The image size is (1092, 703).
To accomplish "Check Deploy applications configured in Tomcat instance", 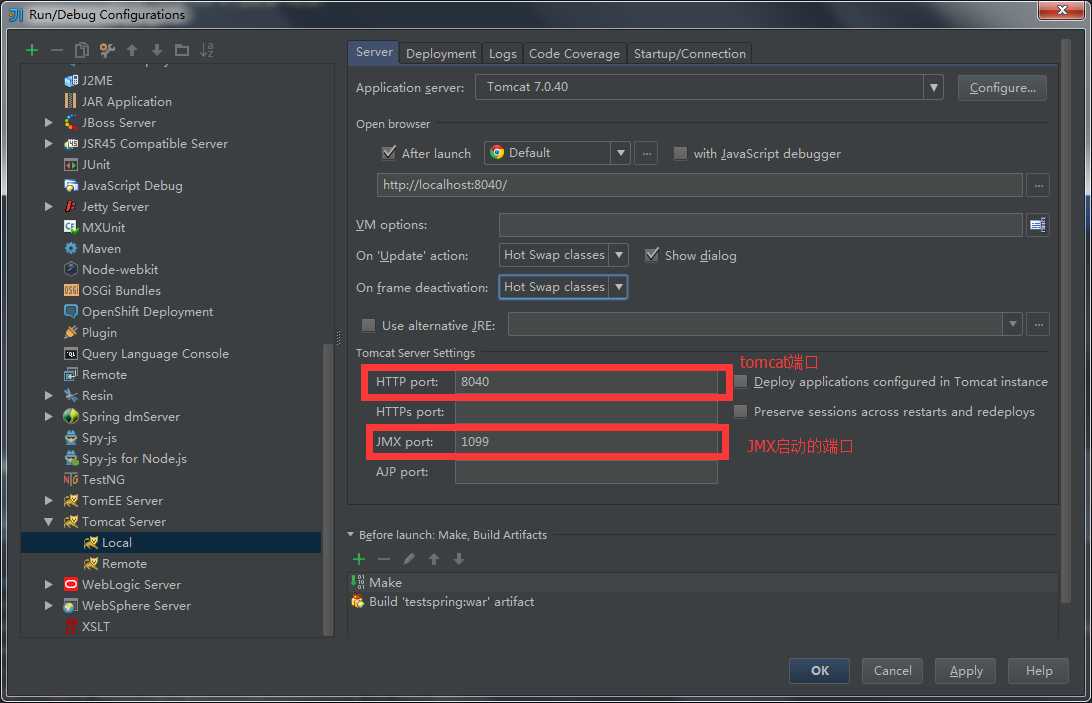I will pos(740,381).
